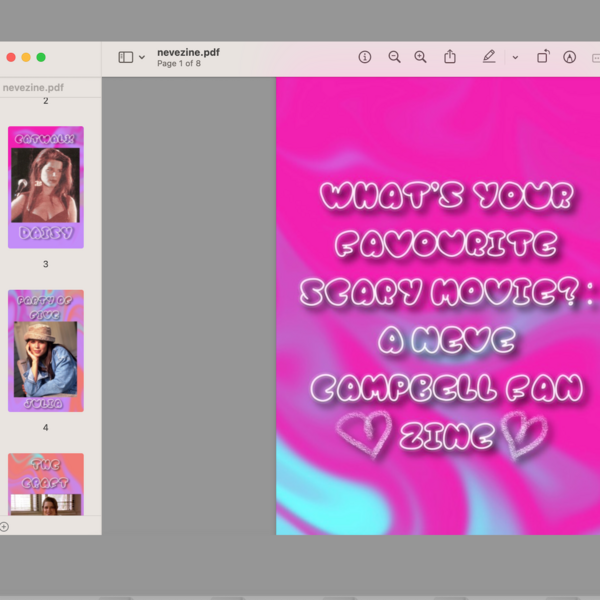Rotate the page with the rotate icon
The height and width of the screenshot is (600, 600).
pyautogui.click(x=543, y=57)
